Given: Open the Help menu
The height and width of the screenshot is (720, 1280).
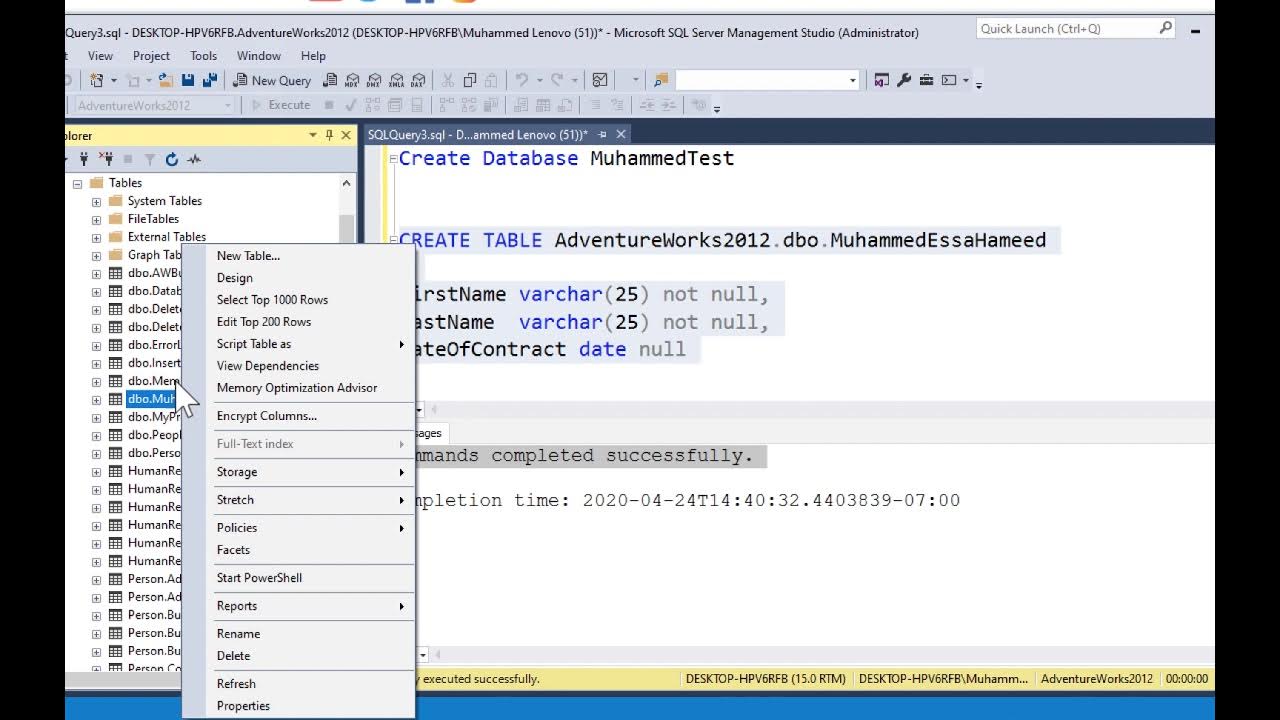Looking at the screenshot, I should point(313,56).
